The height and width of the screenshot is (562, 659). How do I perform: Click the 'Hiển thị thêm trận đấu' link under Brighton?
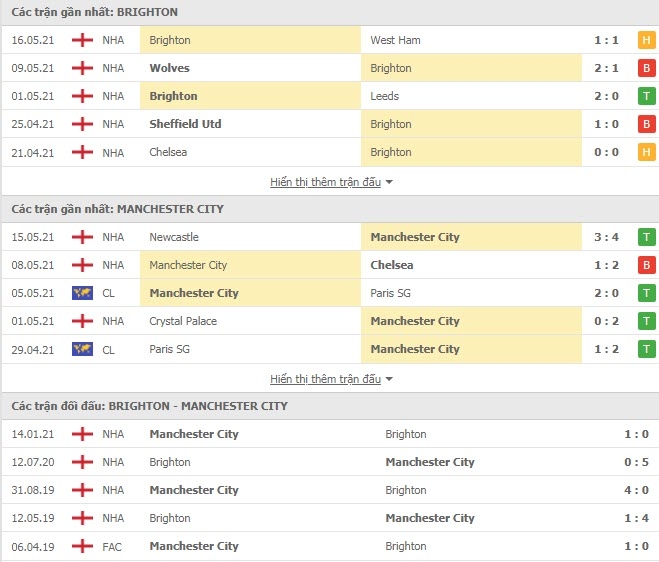click(325, 182)
